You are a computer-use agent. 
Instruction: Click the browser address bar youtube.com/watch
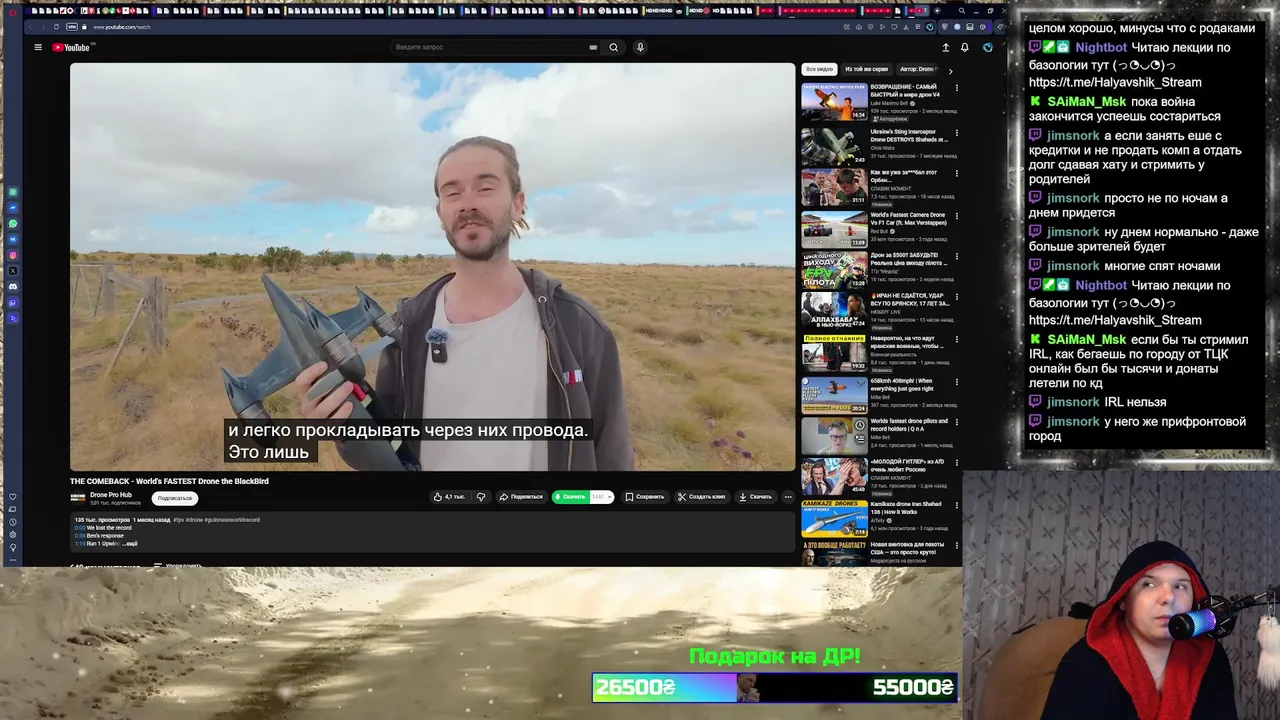pos(122,27)
